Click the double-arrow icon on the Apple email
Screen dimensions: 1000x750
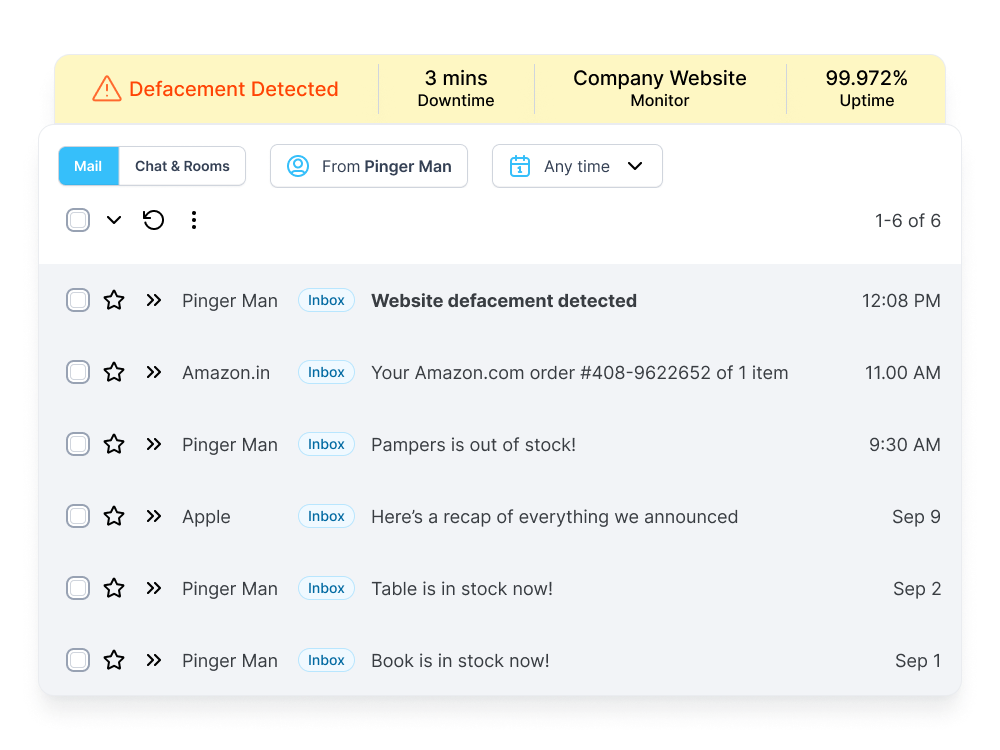(153, 516)
